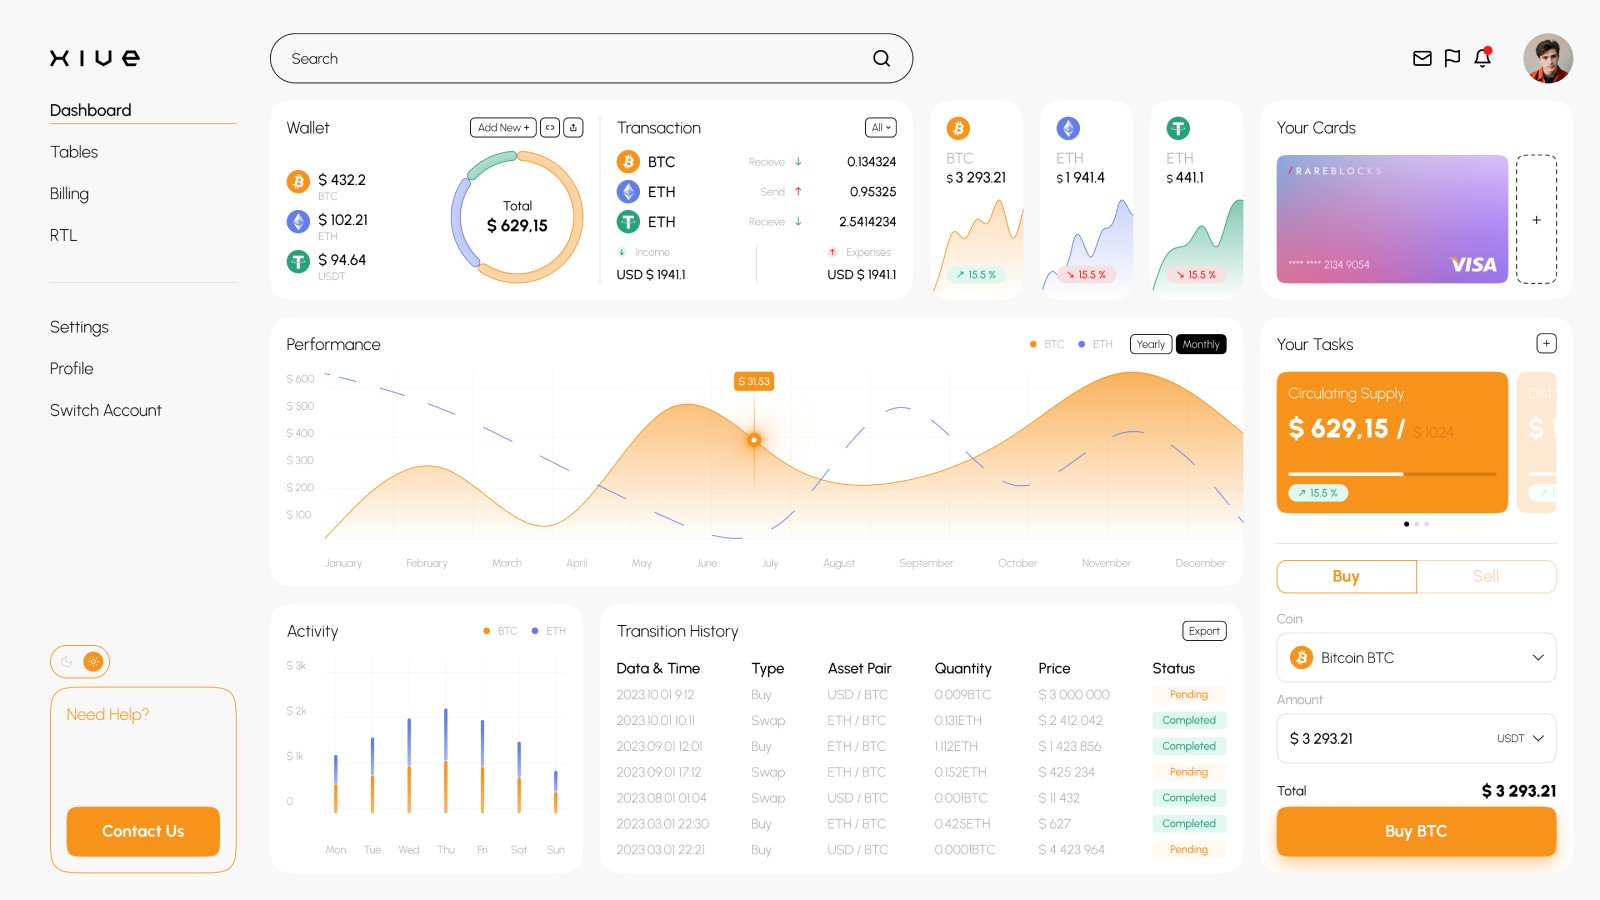Click Completed status on 2023.10.01 10:11 row
Viewport: 1600px width, 900px height.
(x=1189, y=720)
